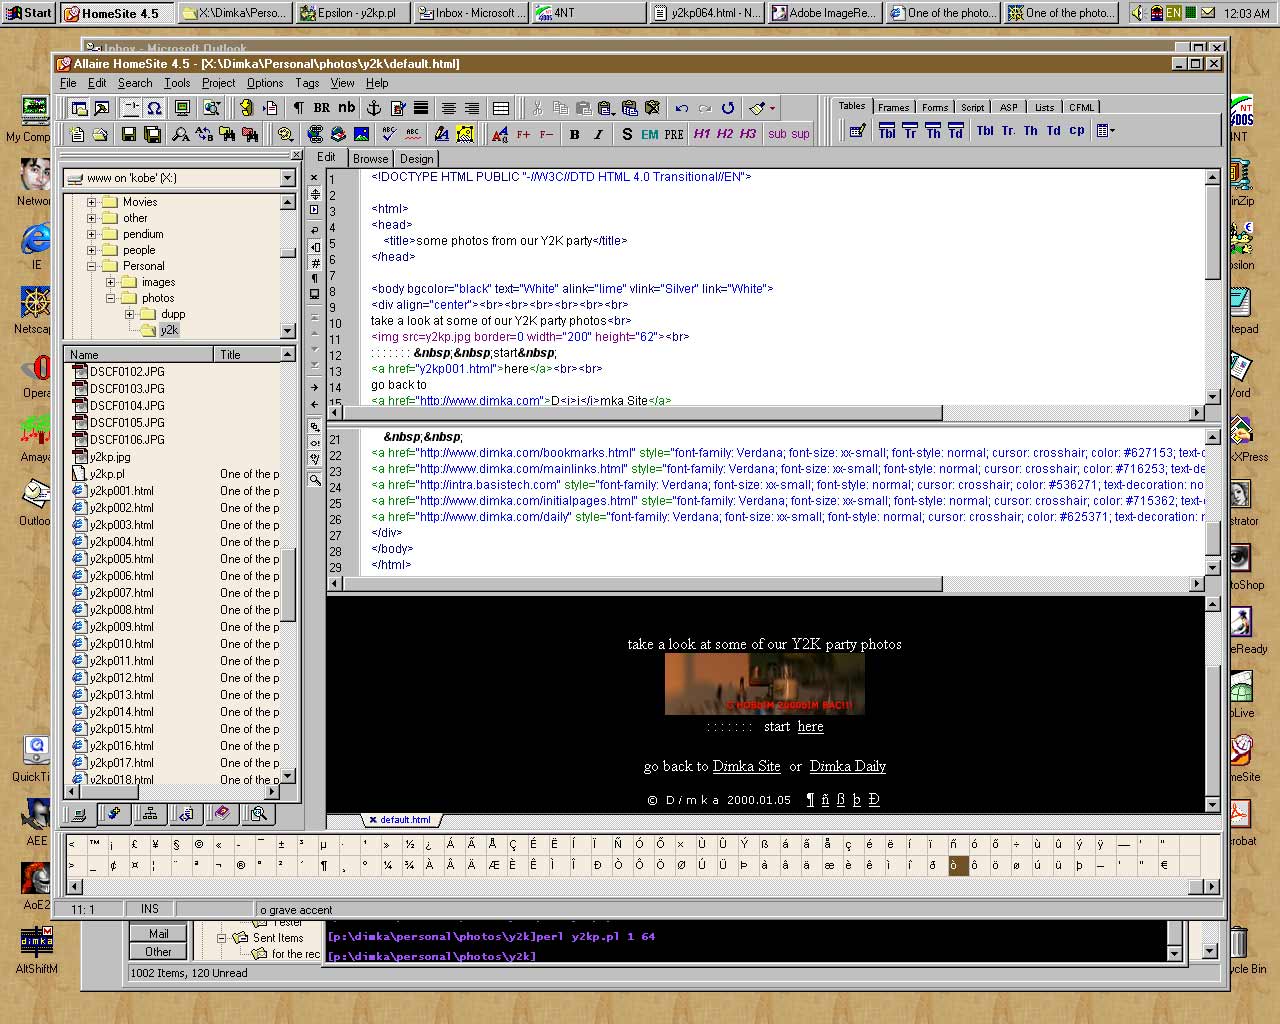Open the Tags menu
The height and width of the screenshot is (1024, 1280).
click(307, 83)
